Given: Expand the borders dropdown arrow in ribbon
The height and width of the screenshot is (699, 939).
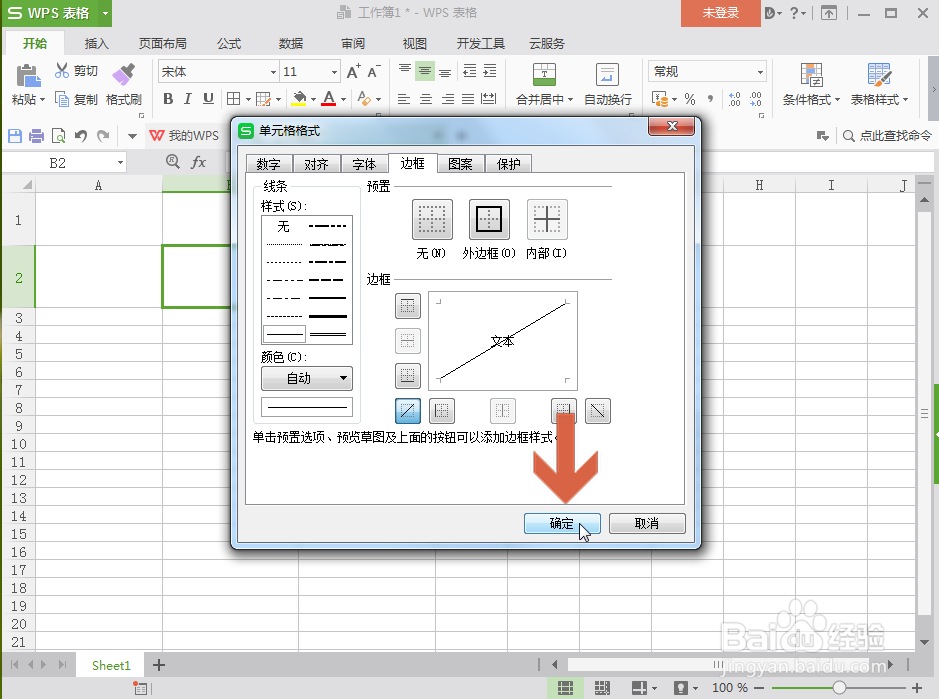Looking at the screenshot, I should (248, 99).
